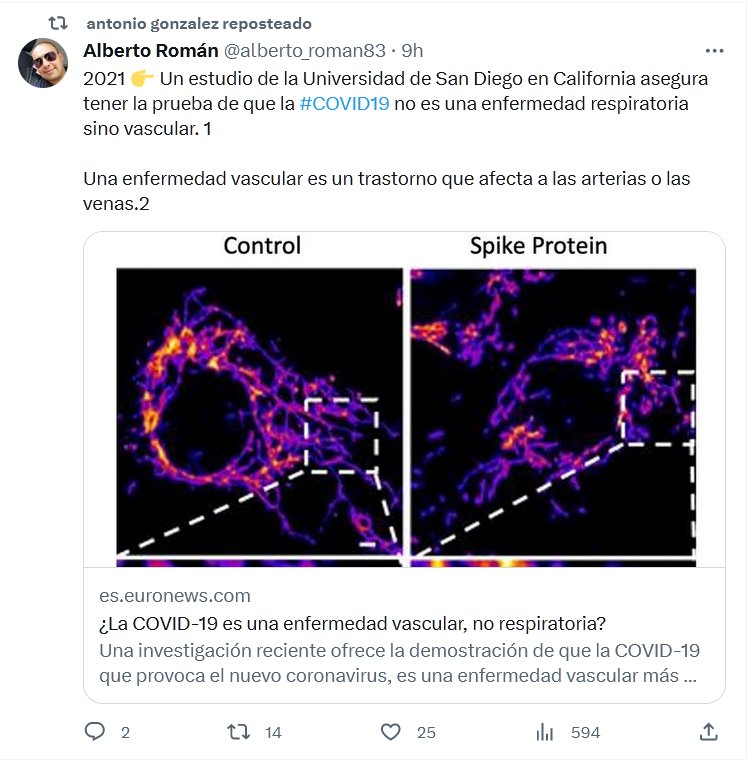Screen dimensions: 752x760
Task: Click Alberto Román's profile avatar
Action: [x=43, y=64]
